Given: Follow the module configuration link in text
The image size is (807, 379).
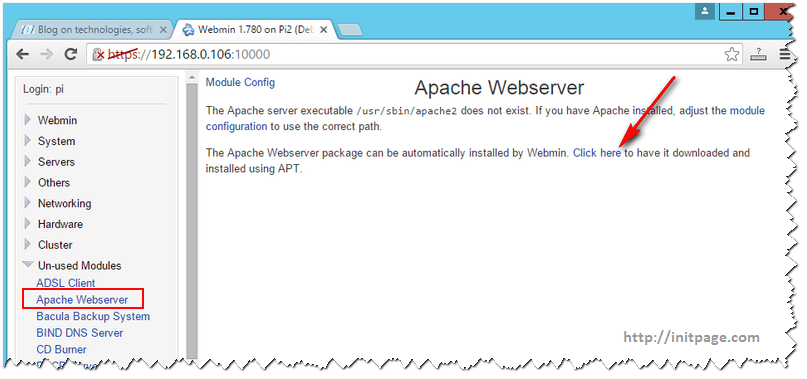Looking at the screenshot, I should click(747, 110).
